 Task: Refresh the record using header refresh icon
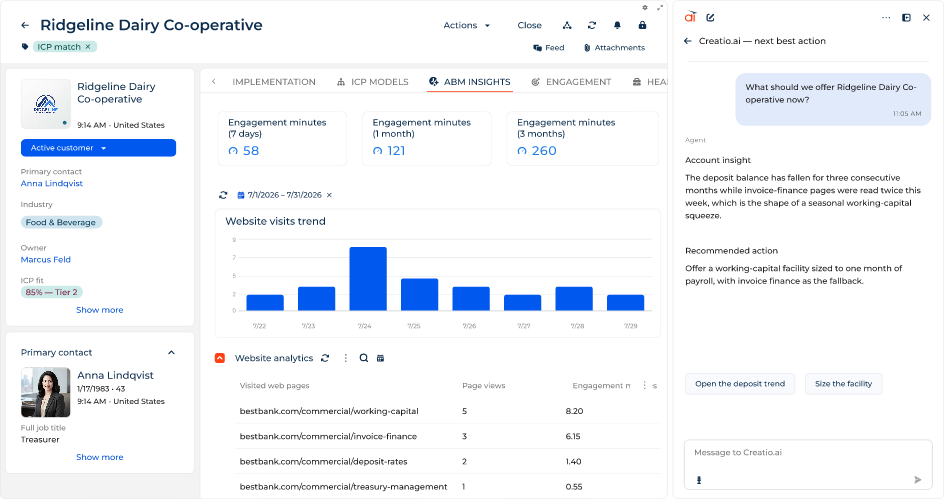[x=592, y=25]
